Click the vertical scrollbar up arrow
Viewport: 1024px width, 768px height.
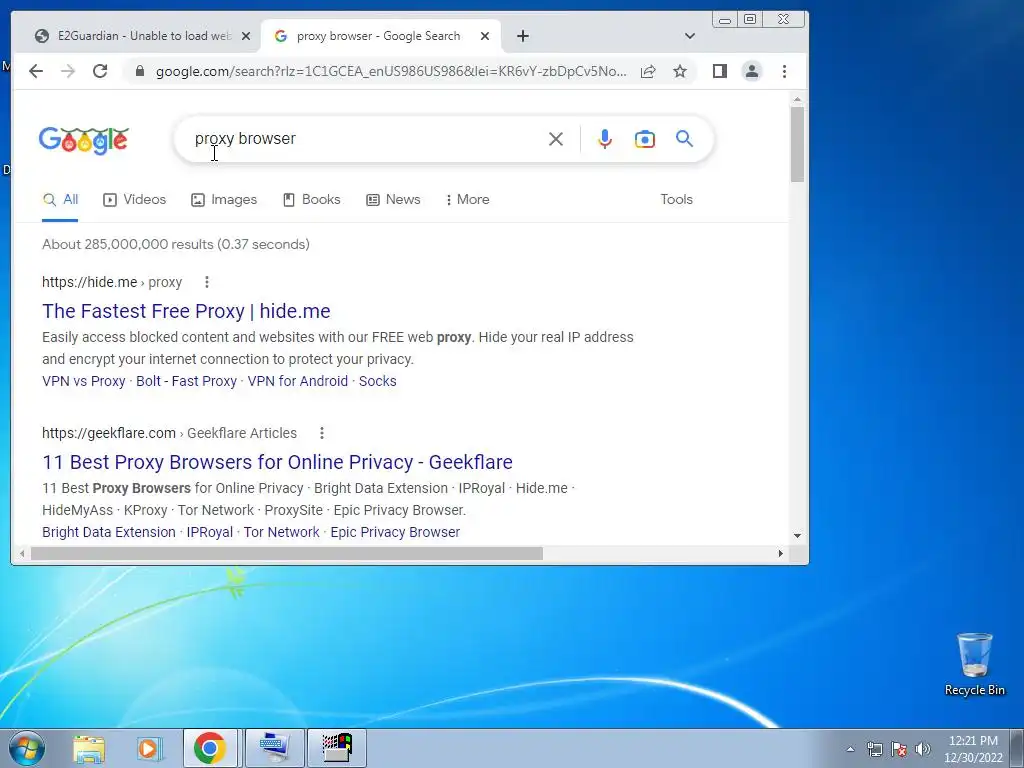pos(797,99)
